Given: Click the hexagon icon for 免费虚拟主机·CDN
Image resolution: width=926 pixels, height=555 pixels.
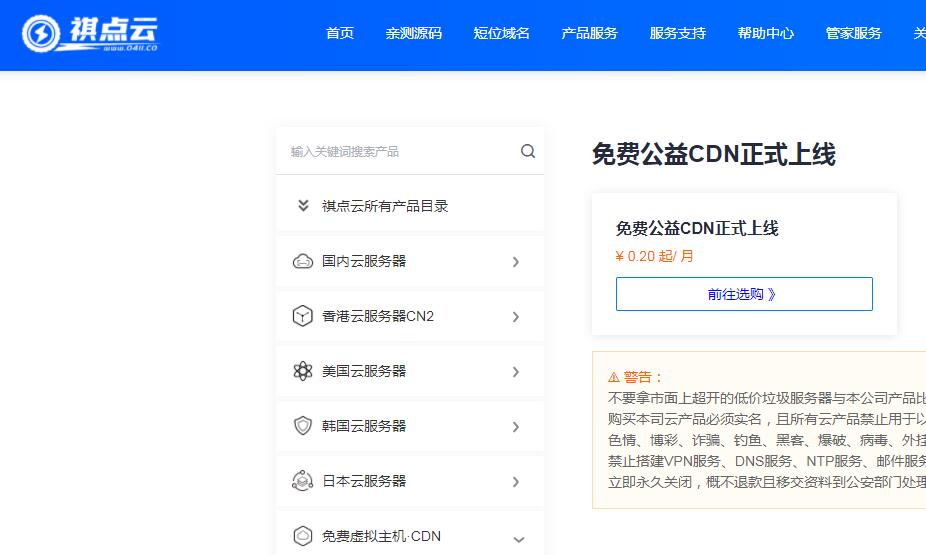Looking at the screenshot, I should pos(303,536).
